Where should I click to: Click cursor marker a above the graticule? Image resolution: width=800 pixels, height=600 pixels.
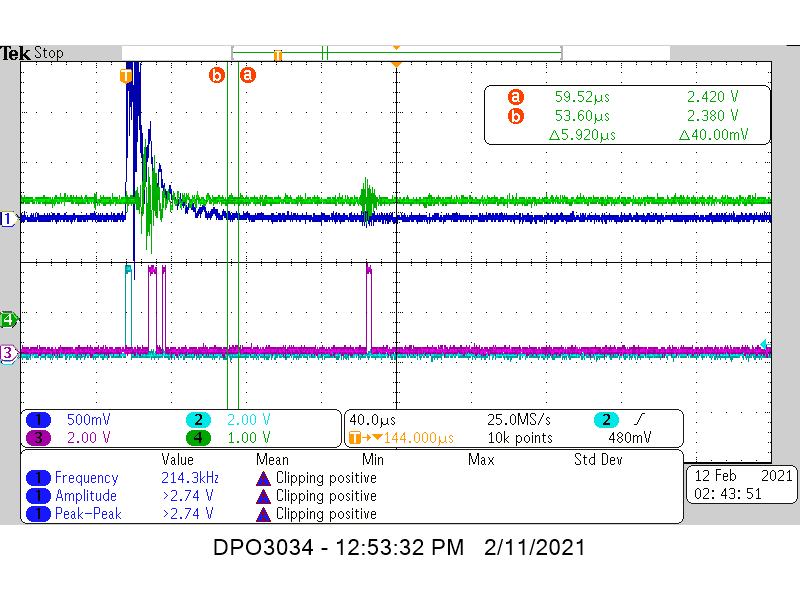[x=247, y=74]
